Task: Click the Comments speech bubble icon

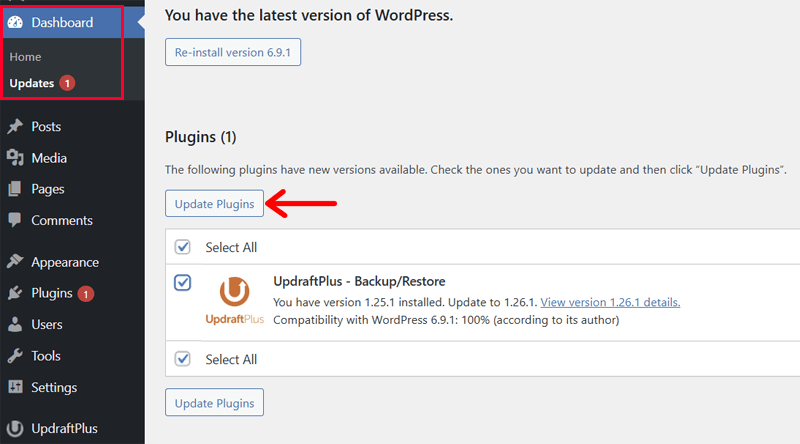Action: [15, 220]
